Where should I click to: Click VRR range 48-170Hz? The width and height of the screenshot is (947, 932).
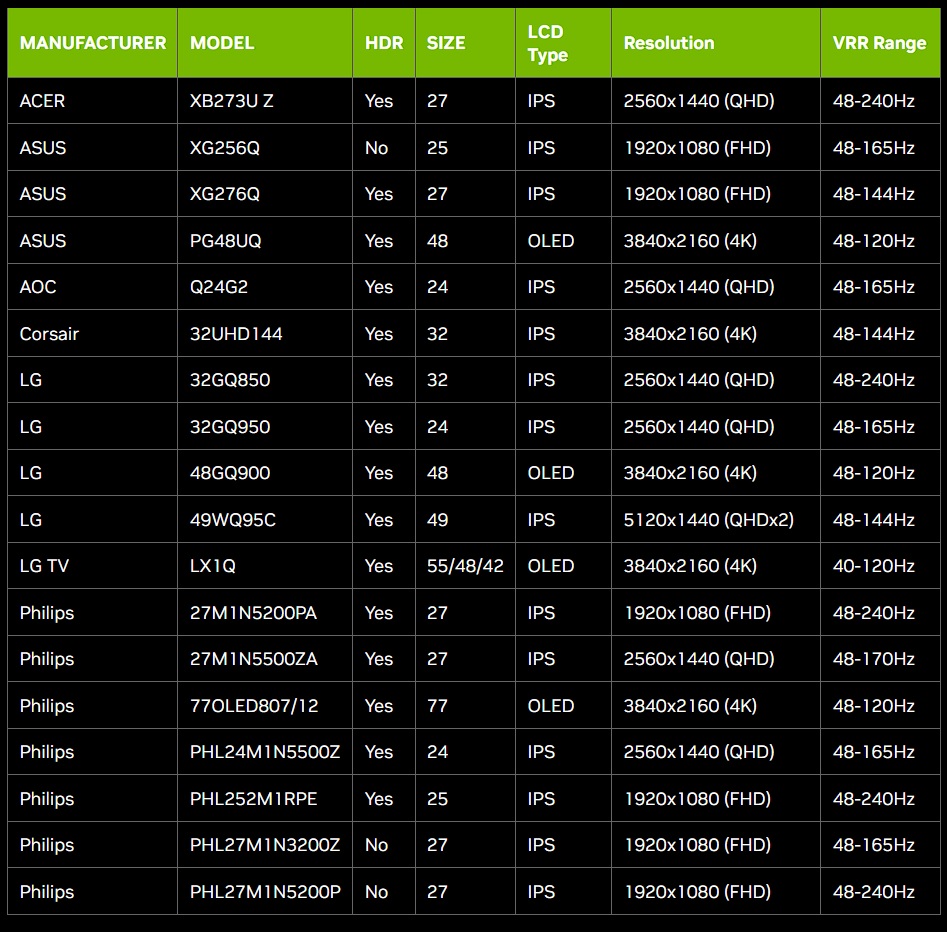point(881,659)
